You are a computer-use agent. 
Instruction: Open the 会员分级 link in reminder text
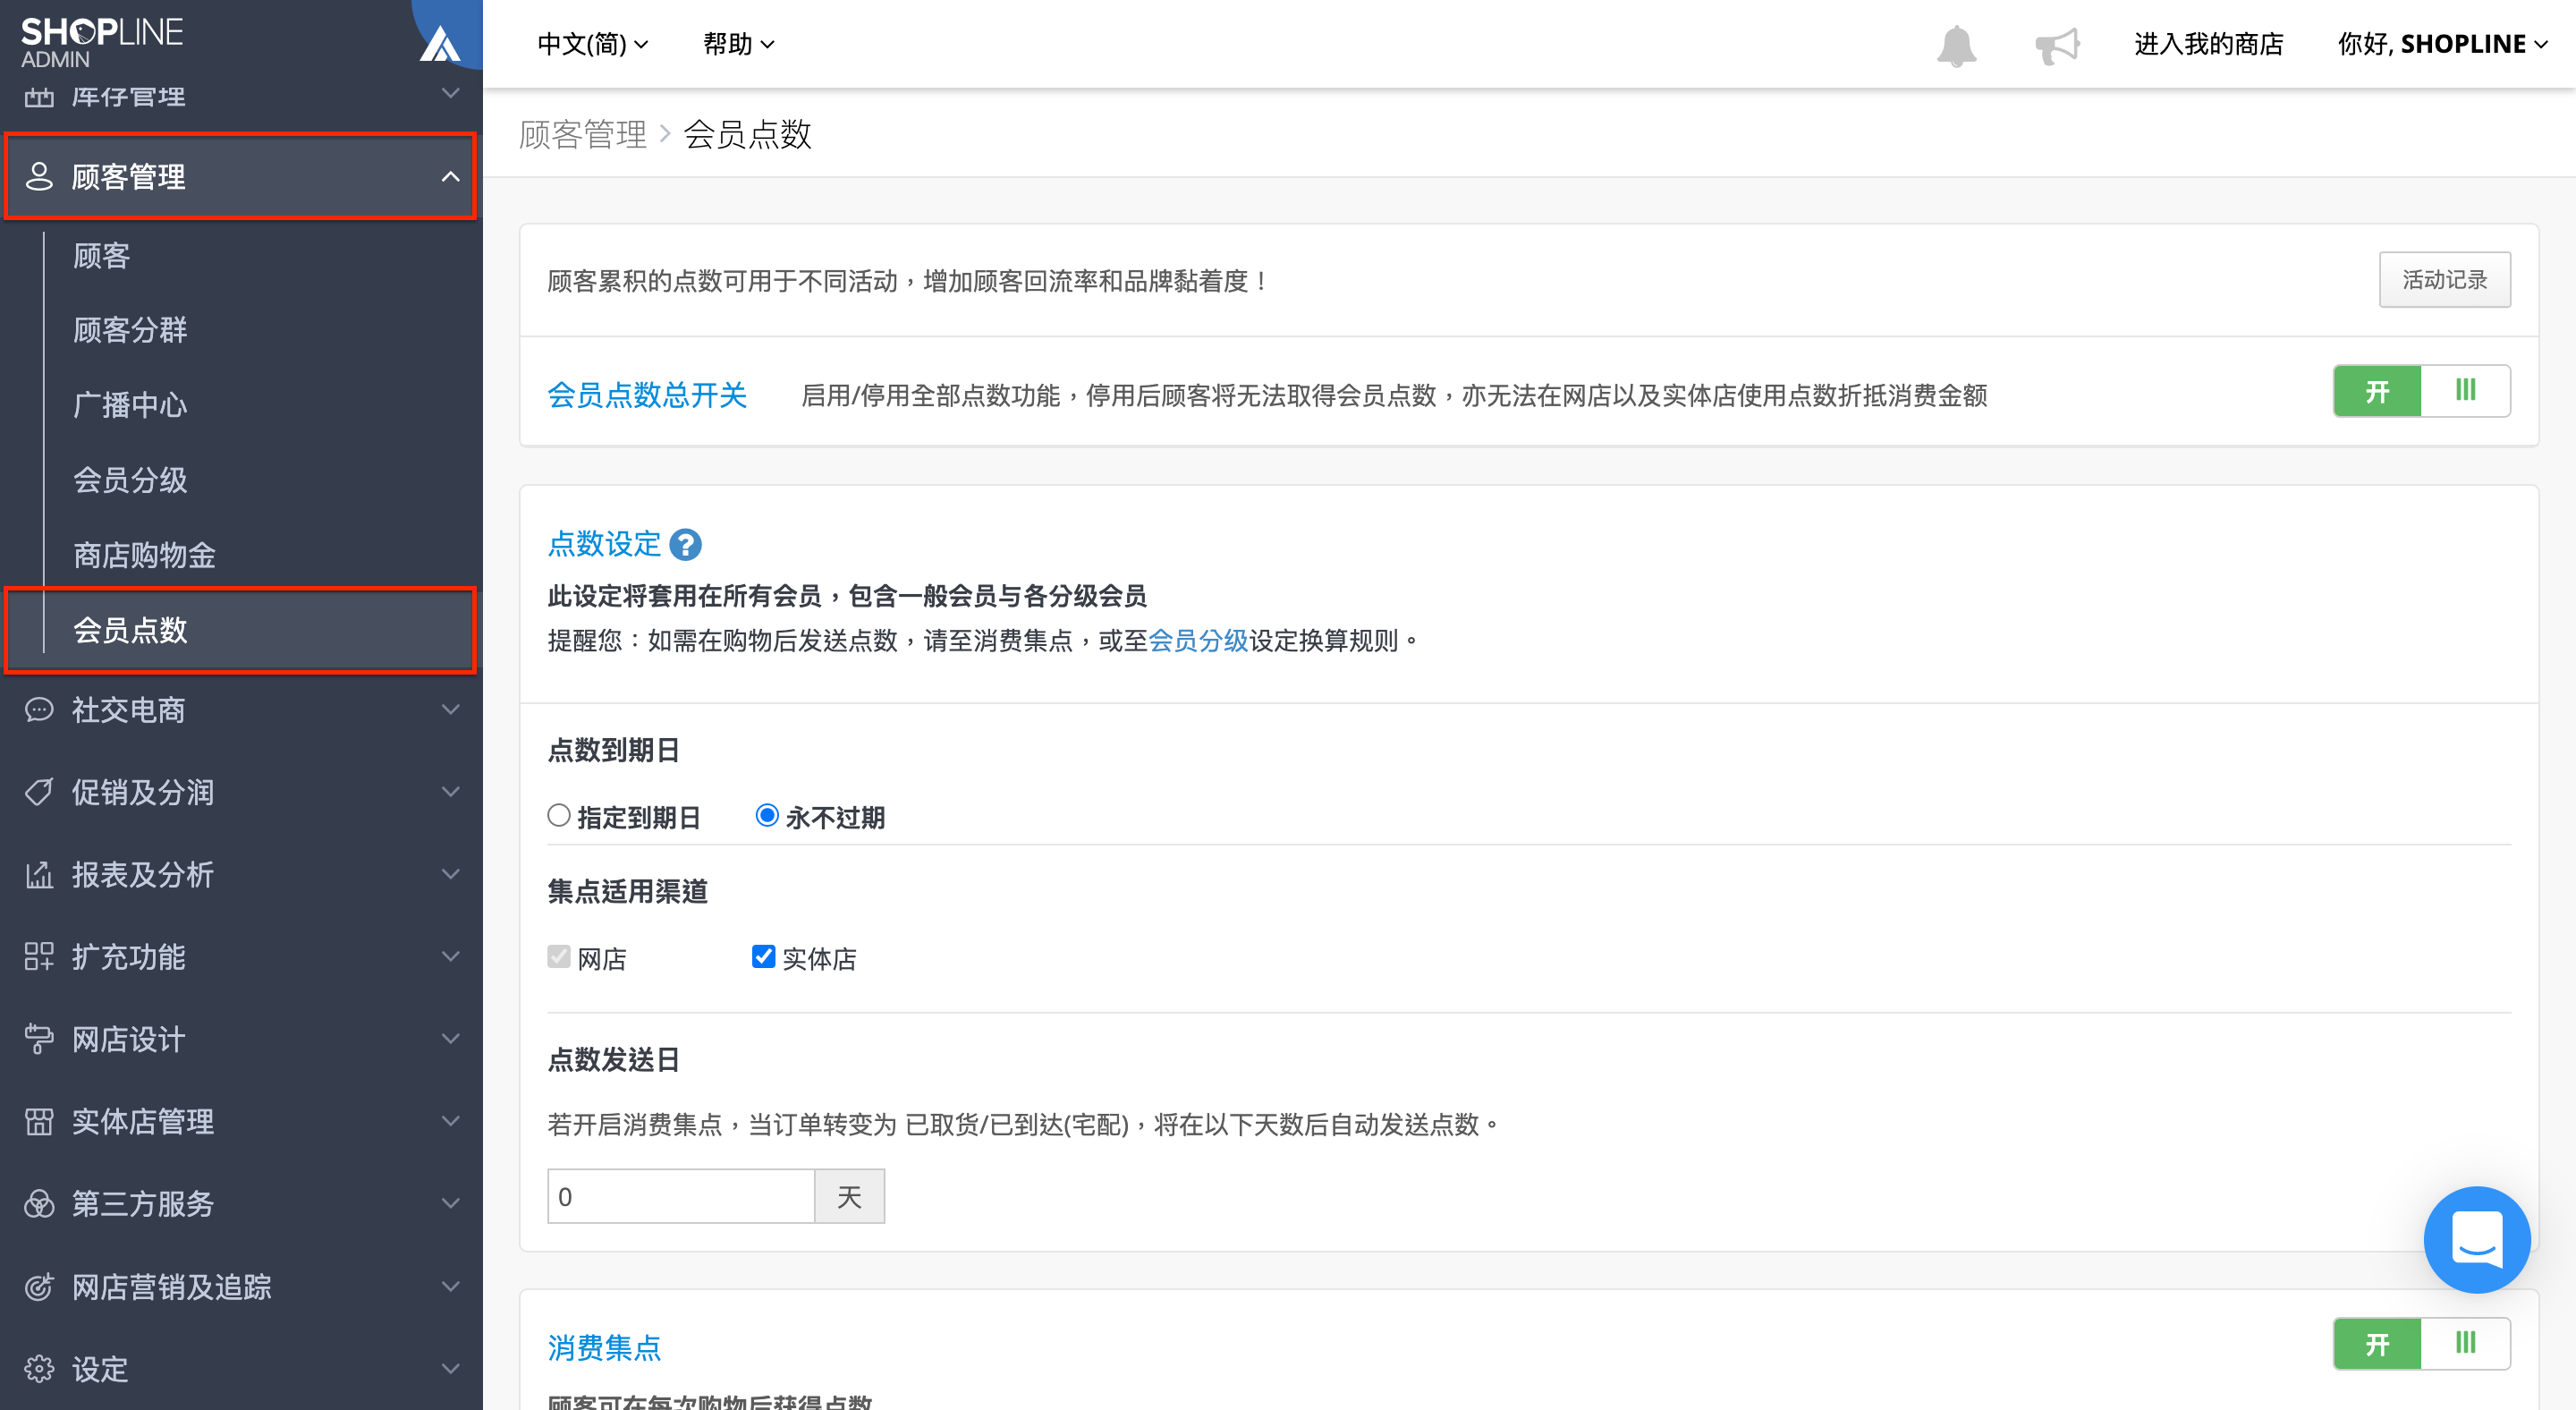tap(1198, 641)
